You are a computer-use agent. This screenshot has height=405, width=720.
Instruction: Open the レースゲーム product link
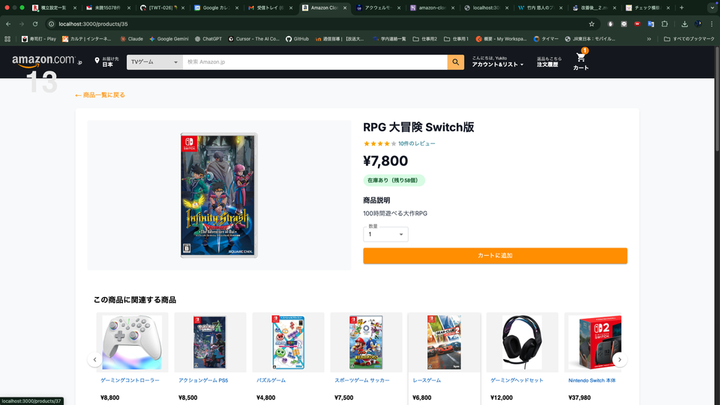click(427, 380)
